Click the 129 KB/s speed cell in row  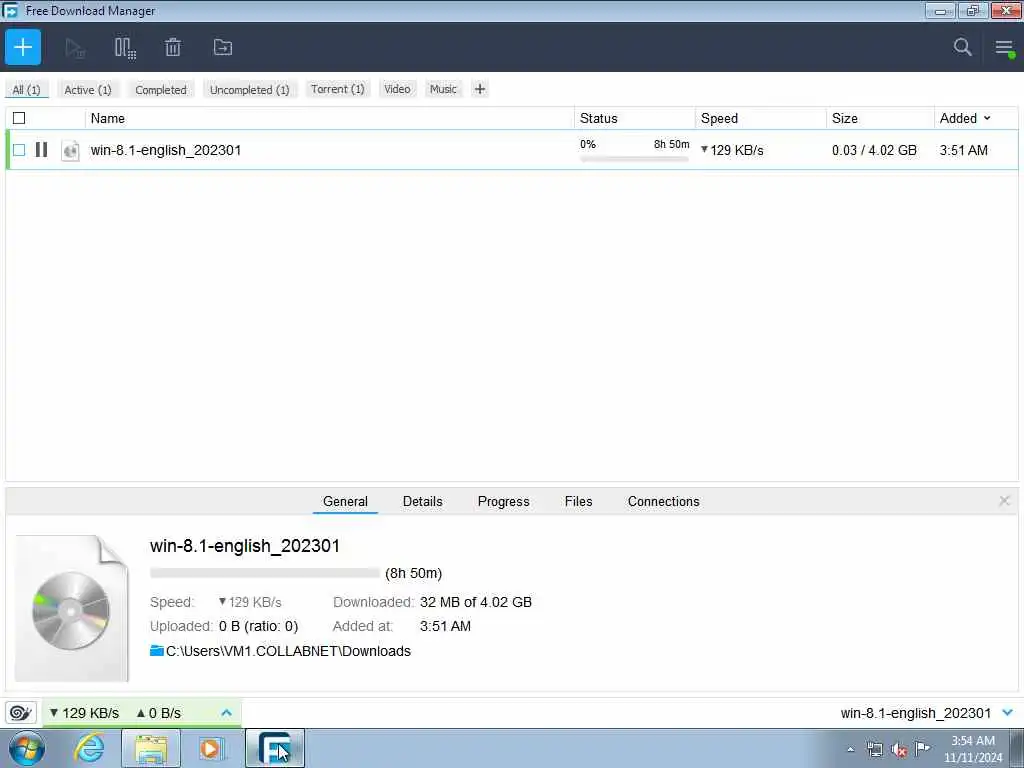coord(732,150)
